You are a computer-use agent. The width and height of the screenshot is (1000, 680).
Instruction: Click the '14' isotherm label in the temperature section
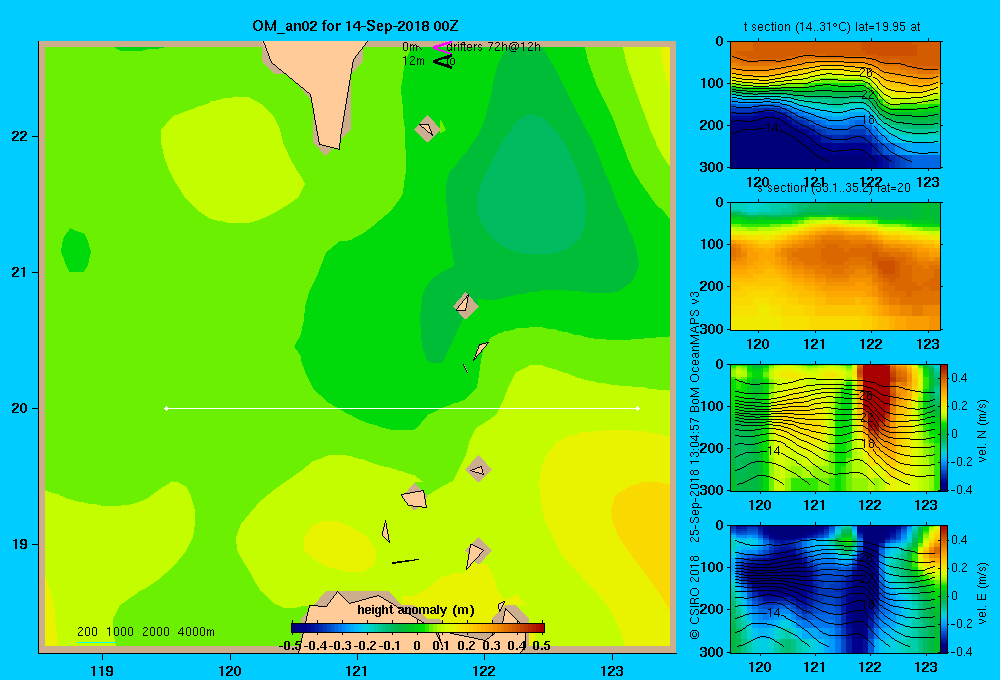(771, 128)
